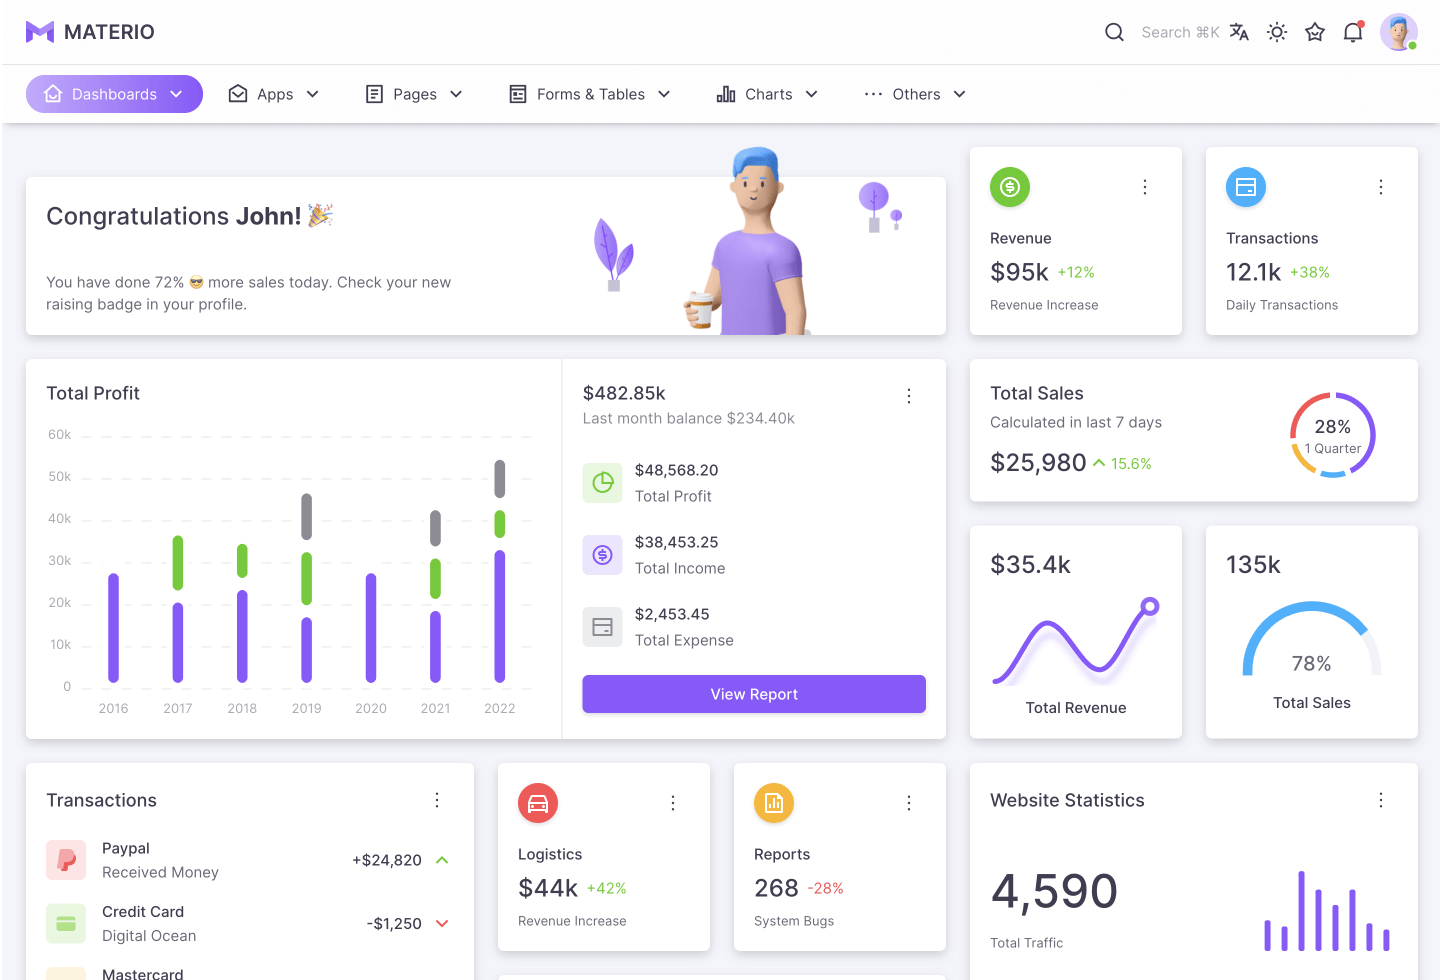This screenshot has height=980, width=1440.
Task: Click the Total Income dollar icon
Action: (603, 555)
